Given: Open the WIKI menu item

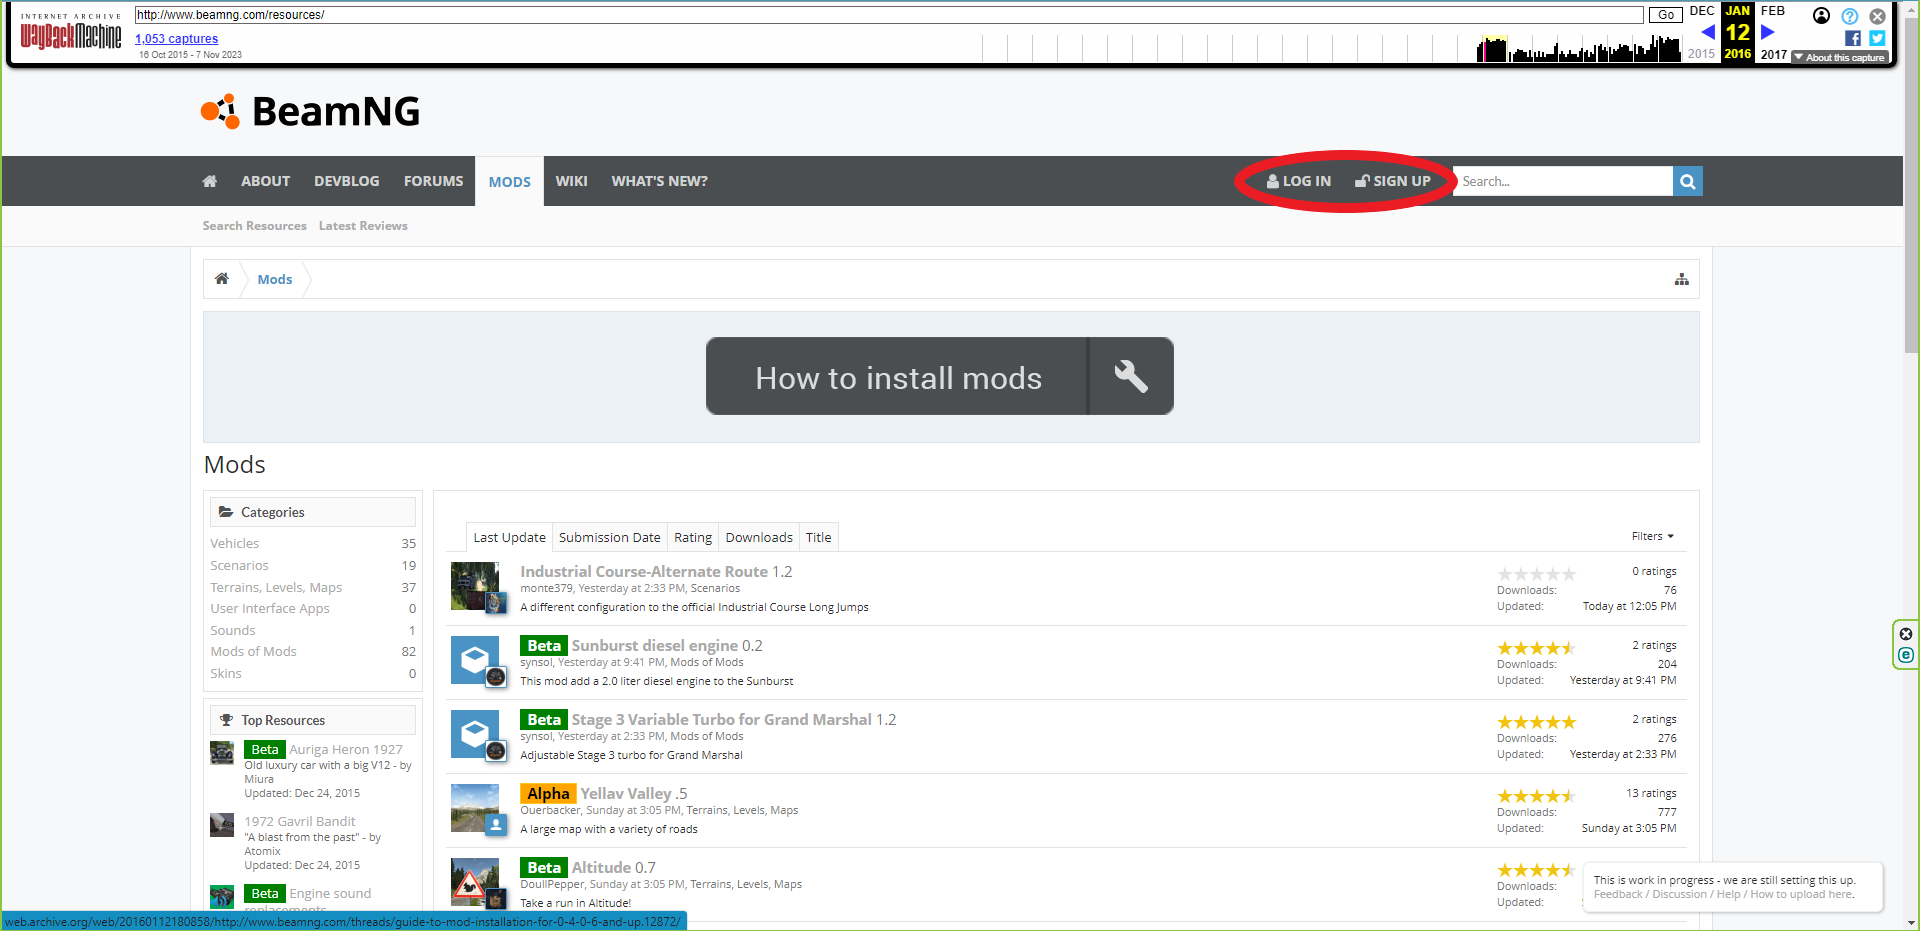Looking at the screenshot, I should pyautogui.click(x=572, y=181).
